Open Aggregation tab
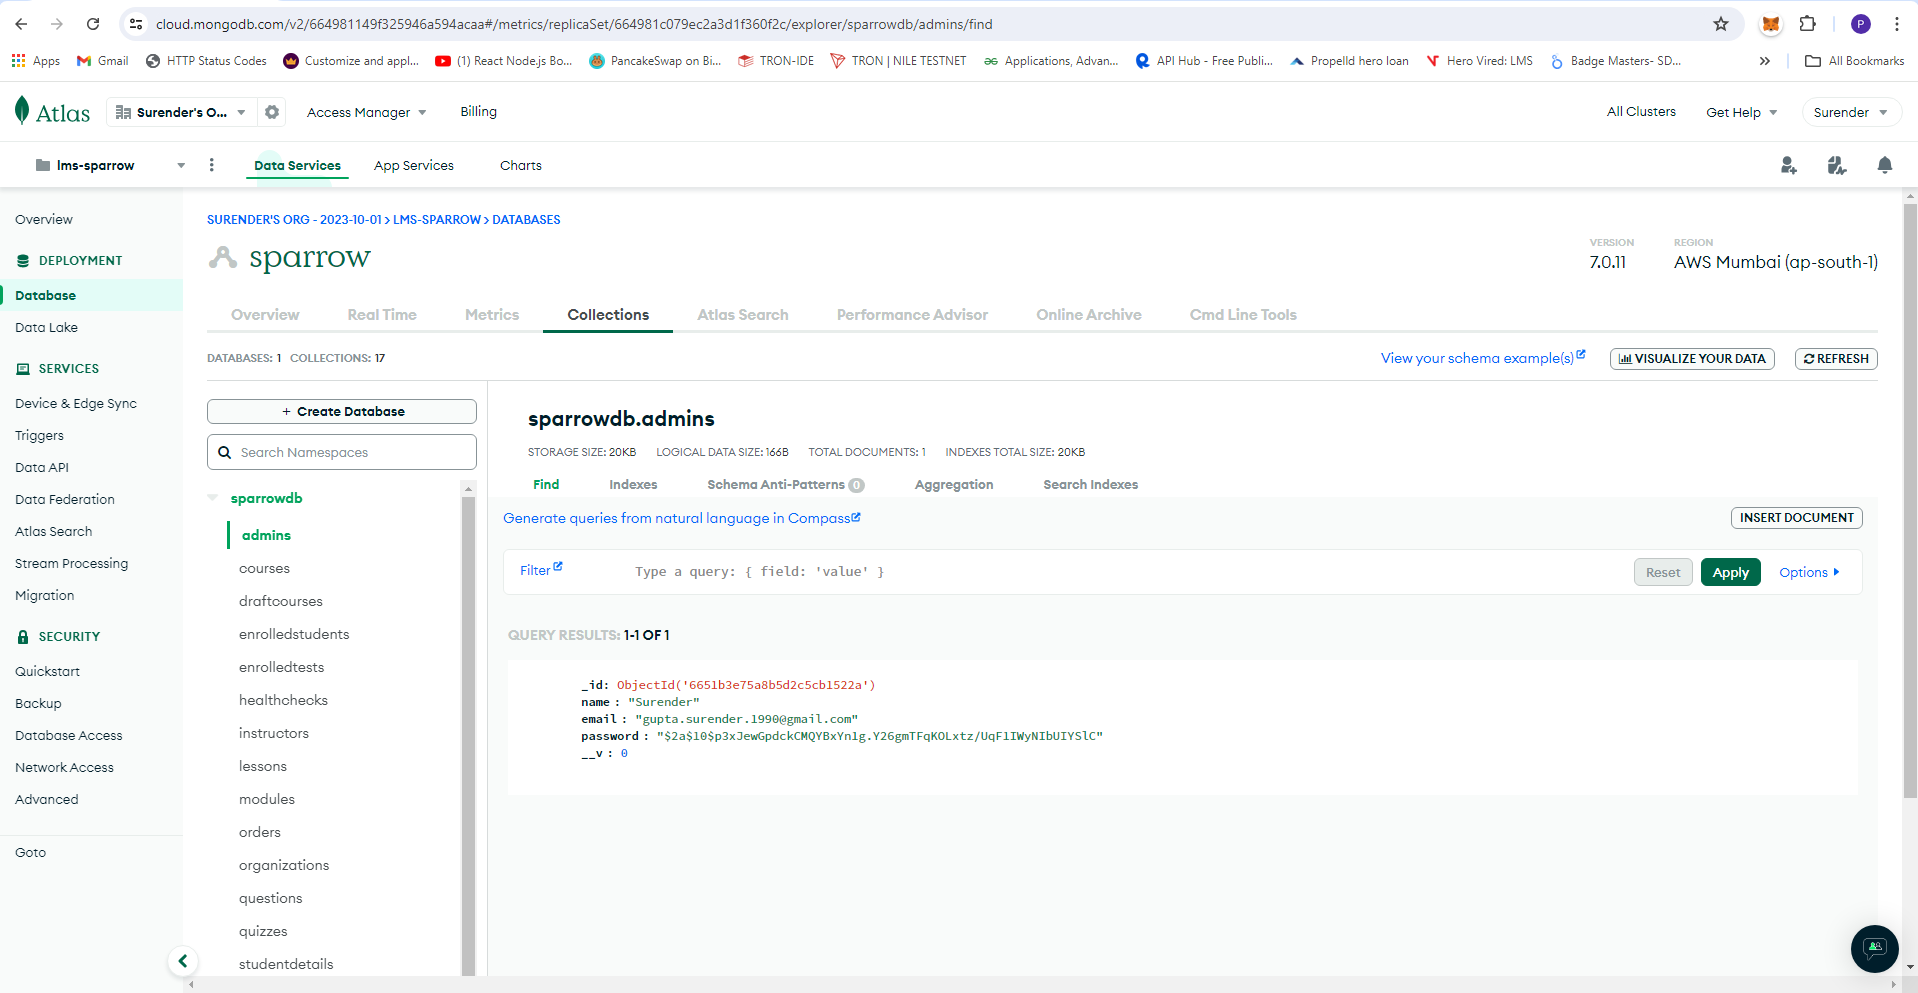The image size is (1918, 993). pyautogui.click(x=954, y=484)
